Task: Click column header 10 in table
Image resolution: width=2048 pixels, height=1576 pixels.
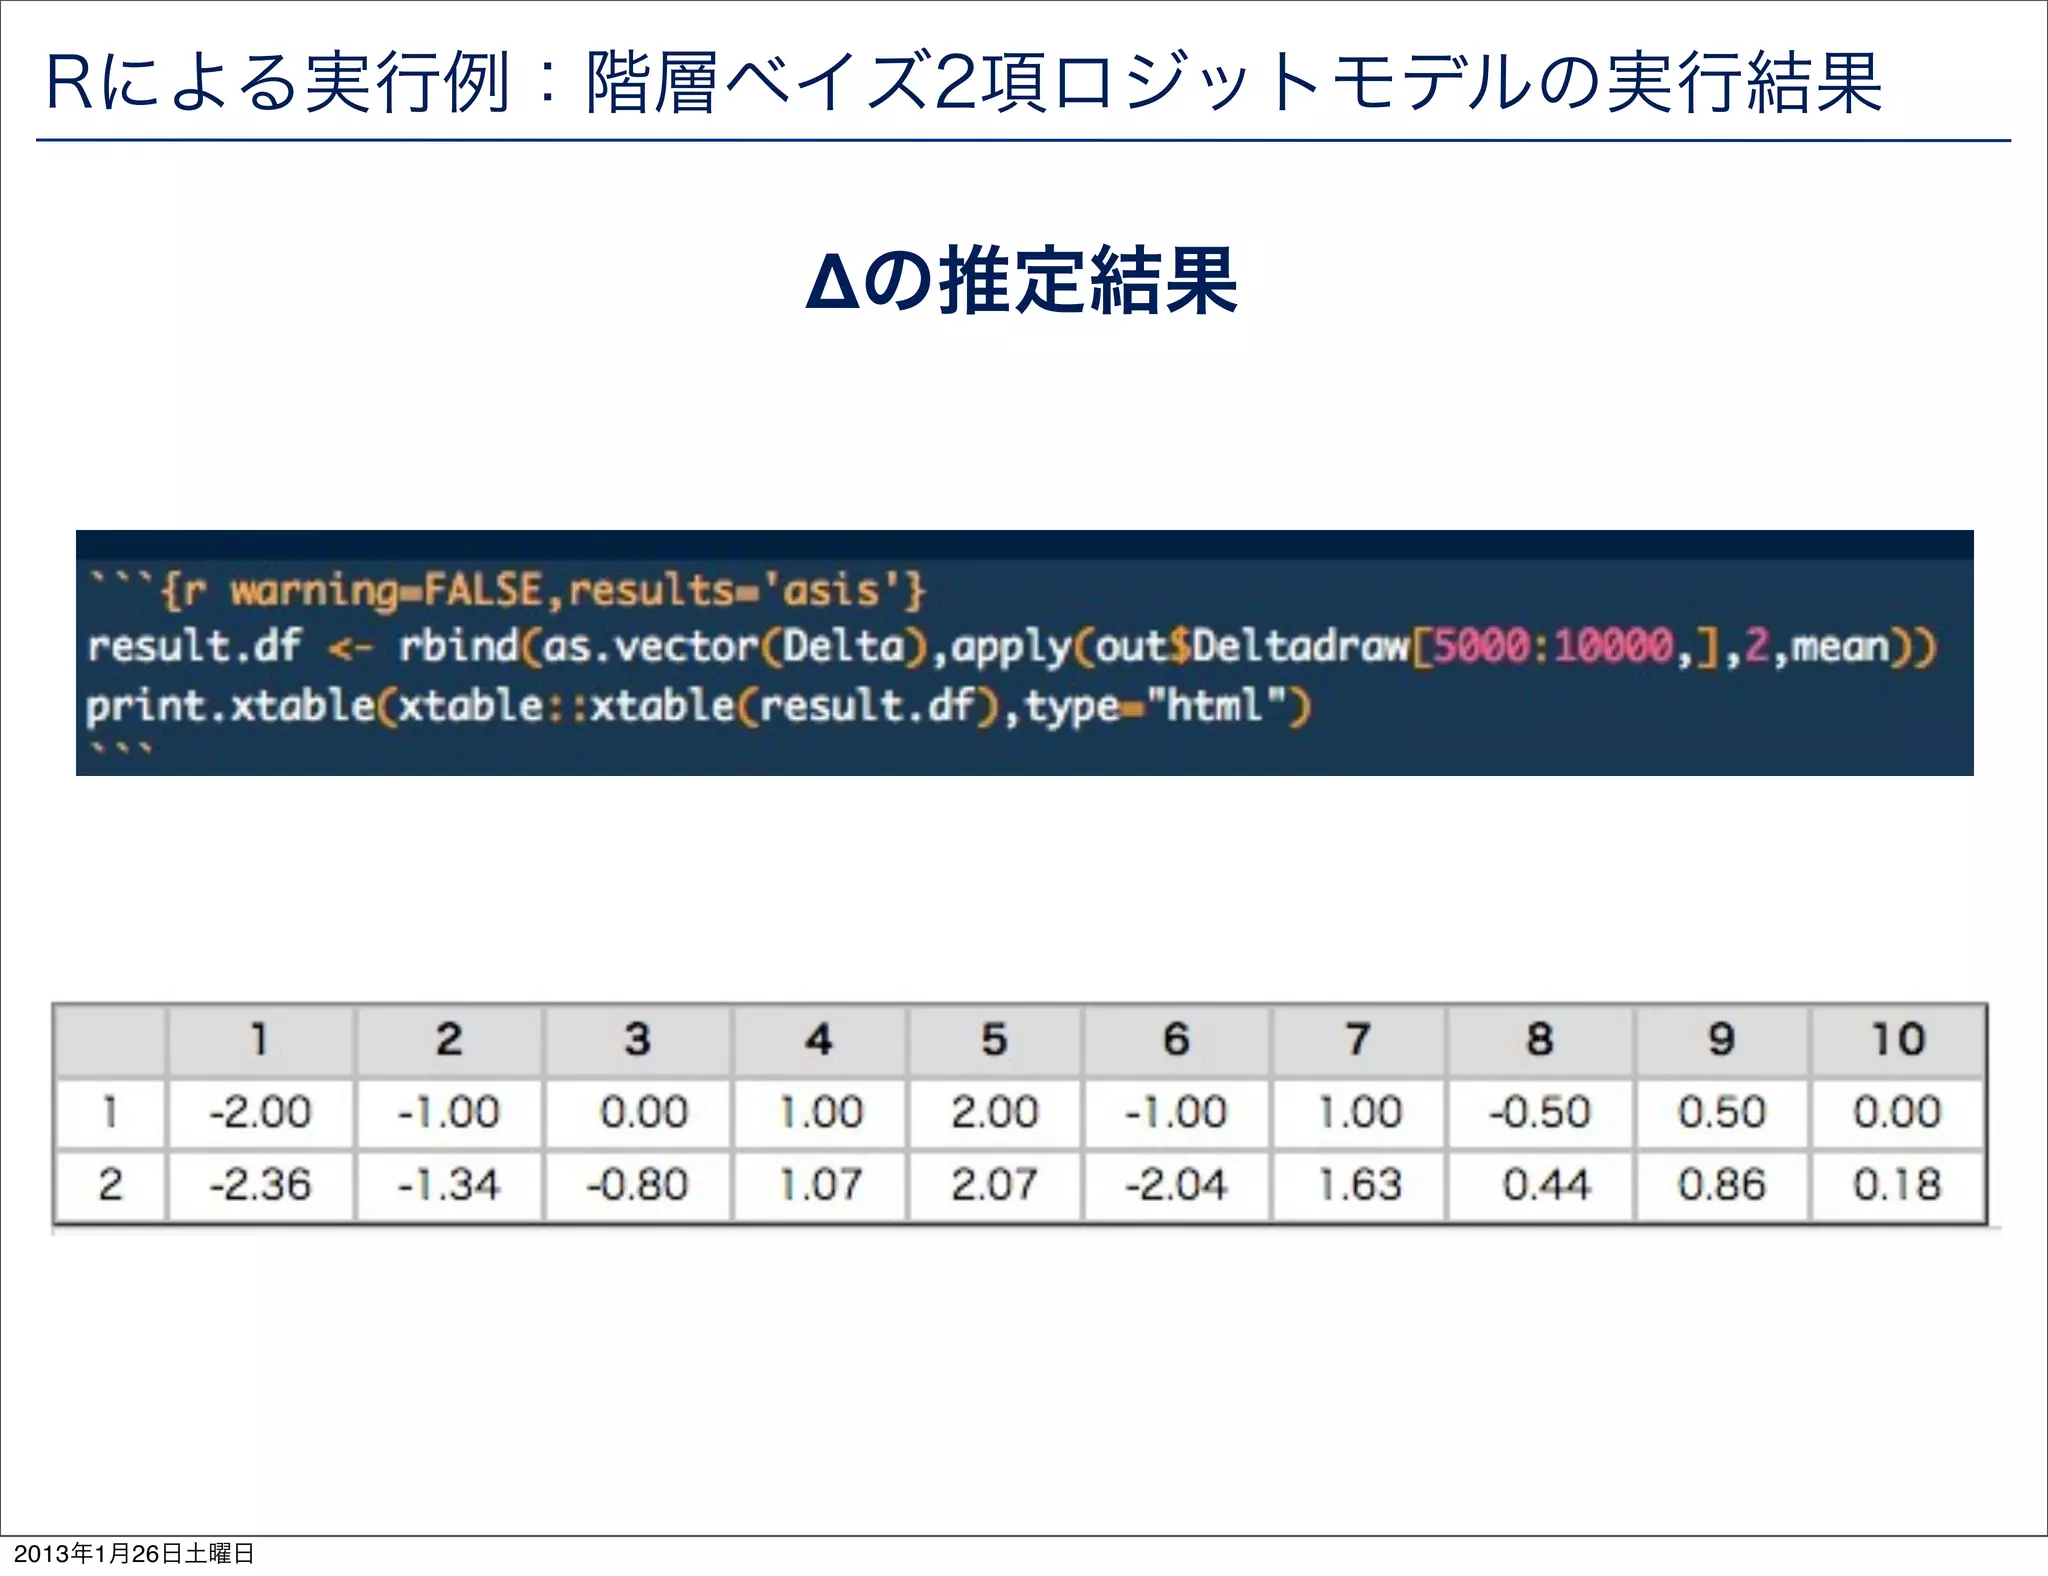Action: pyautogui.click(x=1897, y=1040)
